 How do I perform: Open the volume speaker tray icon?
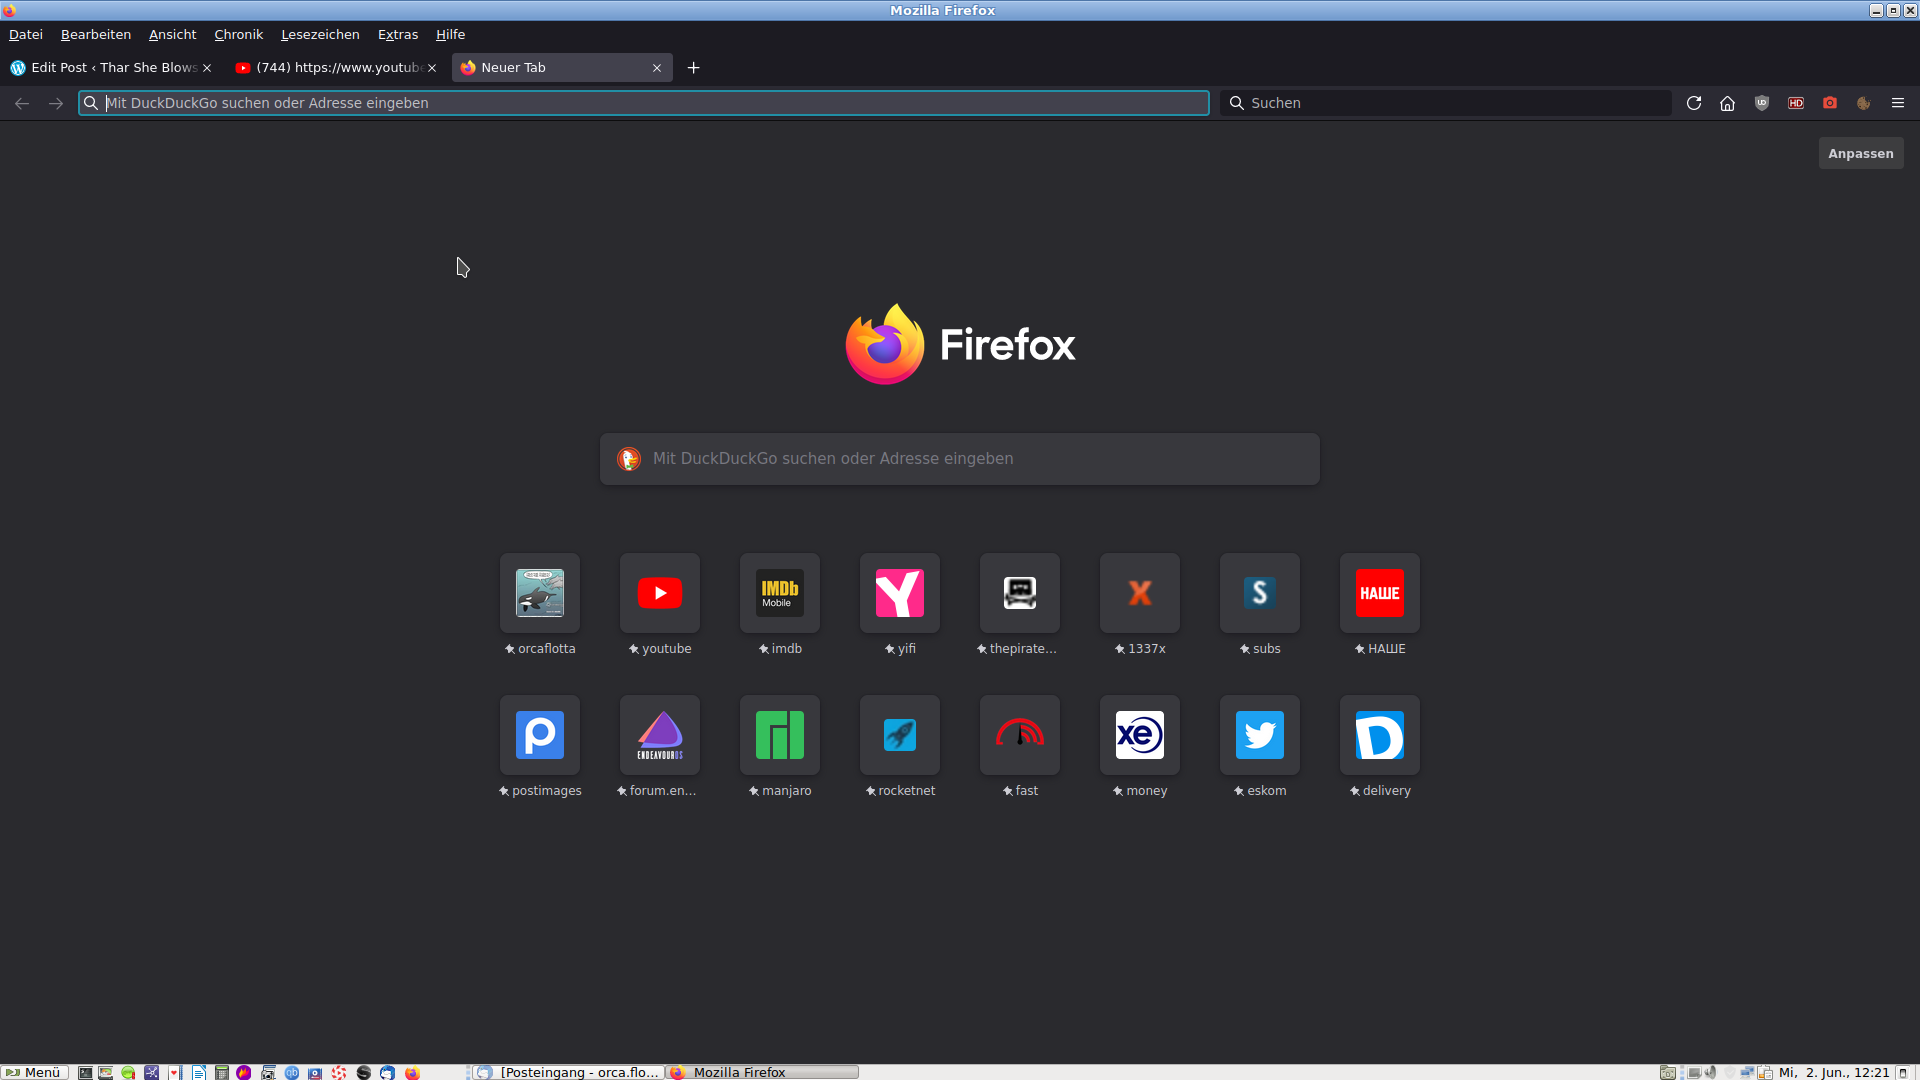point(1711,1072)
